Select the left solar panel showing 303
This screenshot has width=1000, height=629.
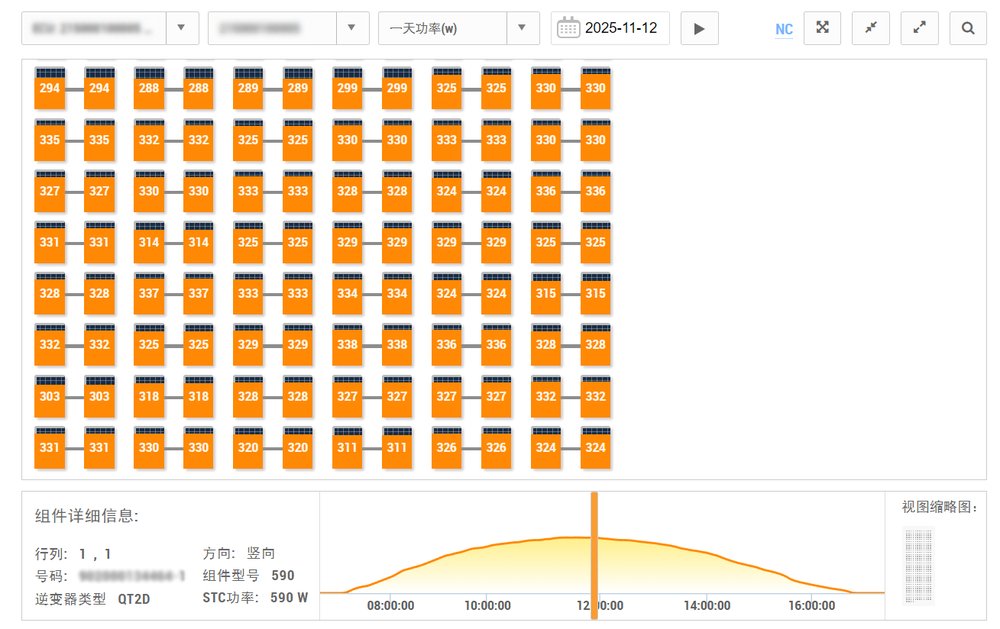50,397
